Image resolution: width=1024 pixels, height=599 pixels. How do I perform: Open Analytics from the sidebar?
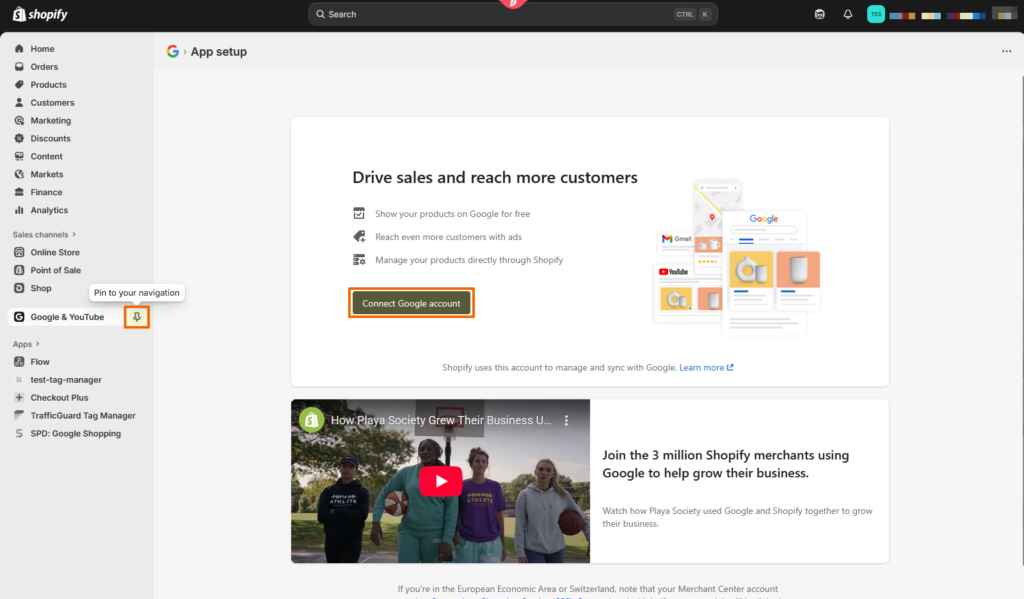click(49, 210)
